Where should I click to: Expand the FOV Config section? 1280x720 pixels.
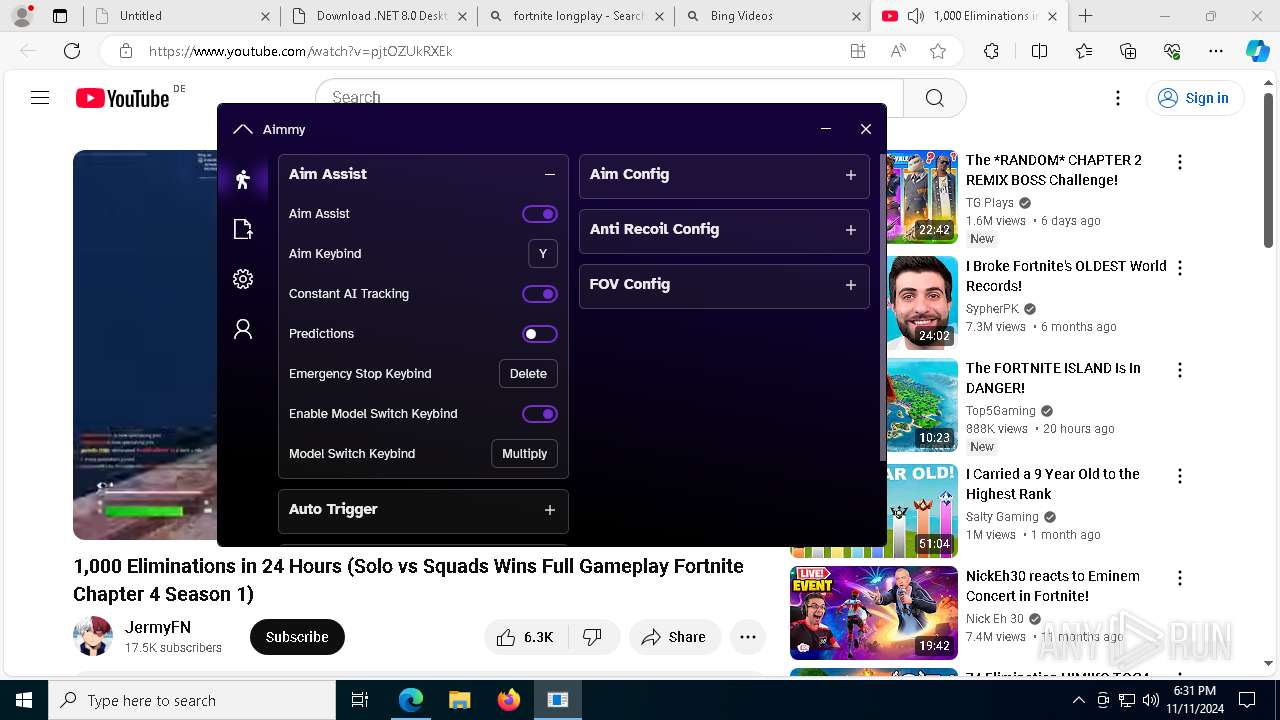click(x=851, y=285)
